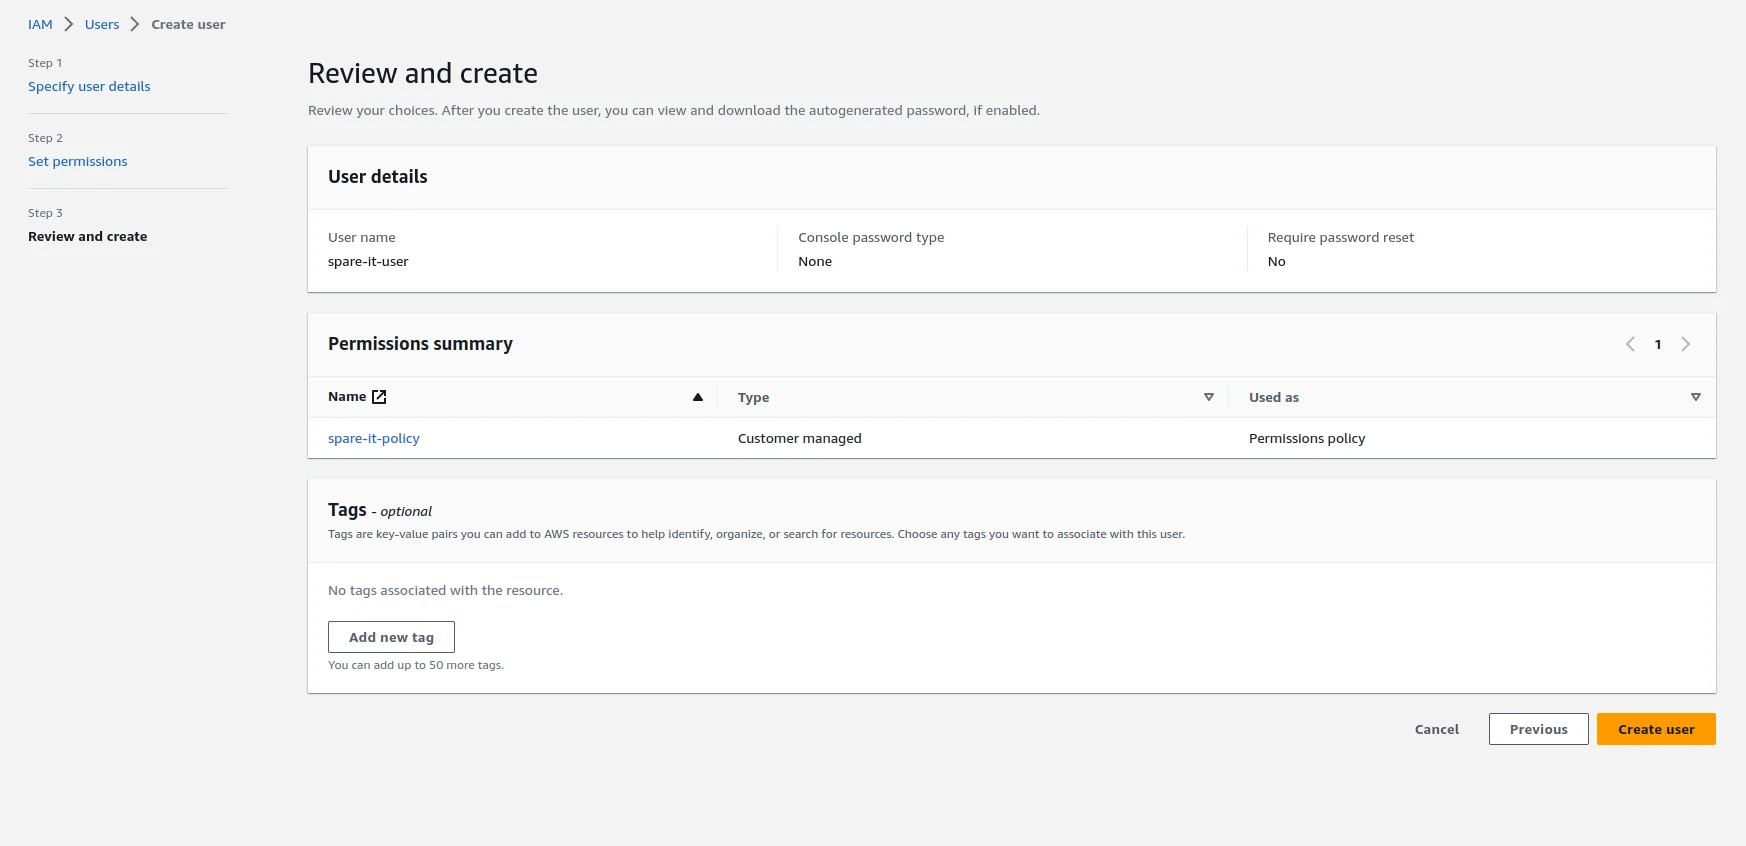Click the Used as column header
This screenshot has height=846, width=1746.
(1274, 397)
